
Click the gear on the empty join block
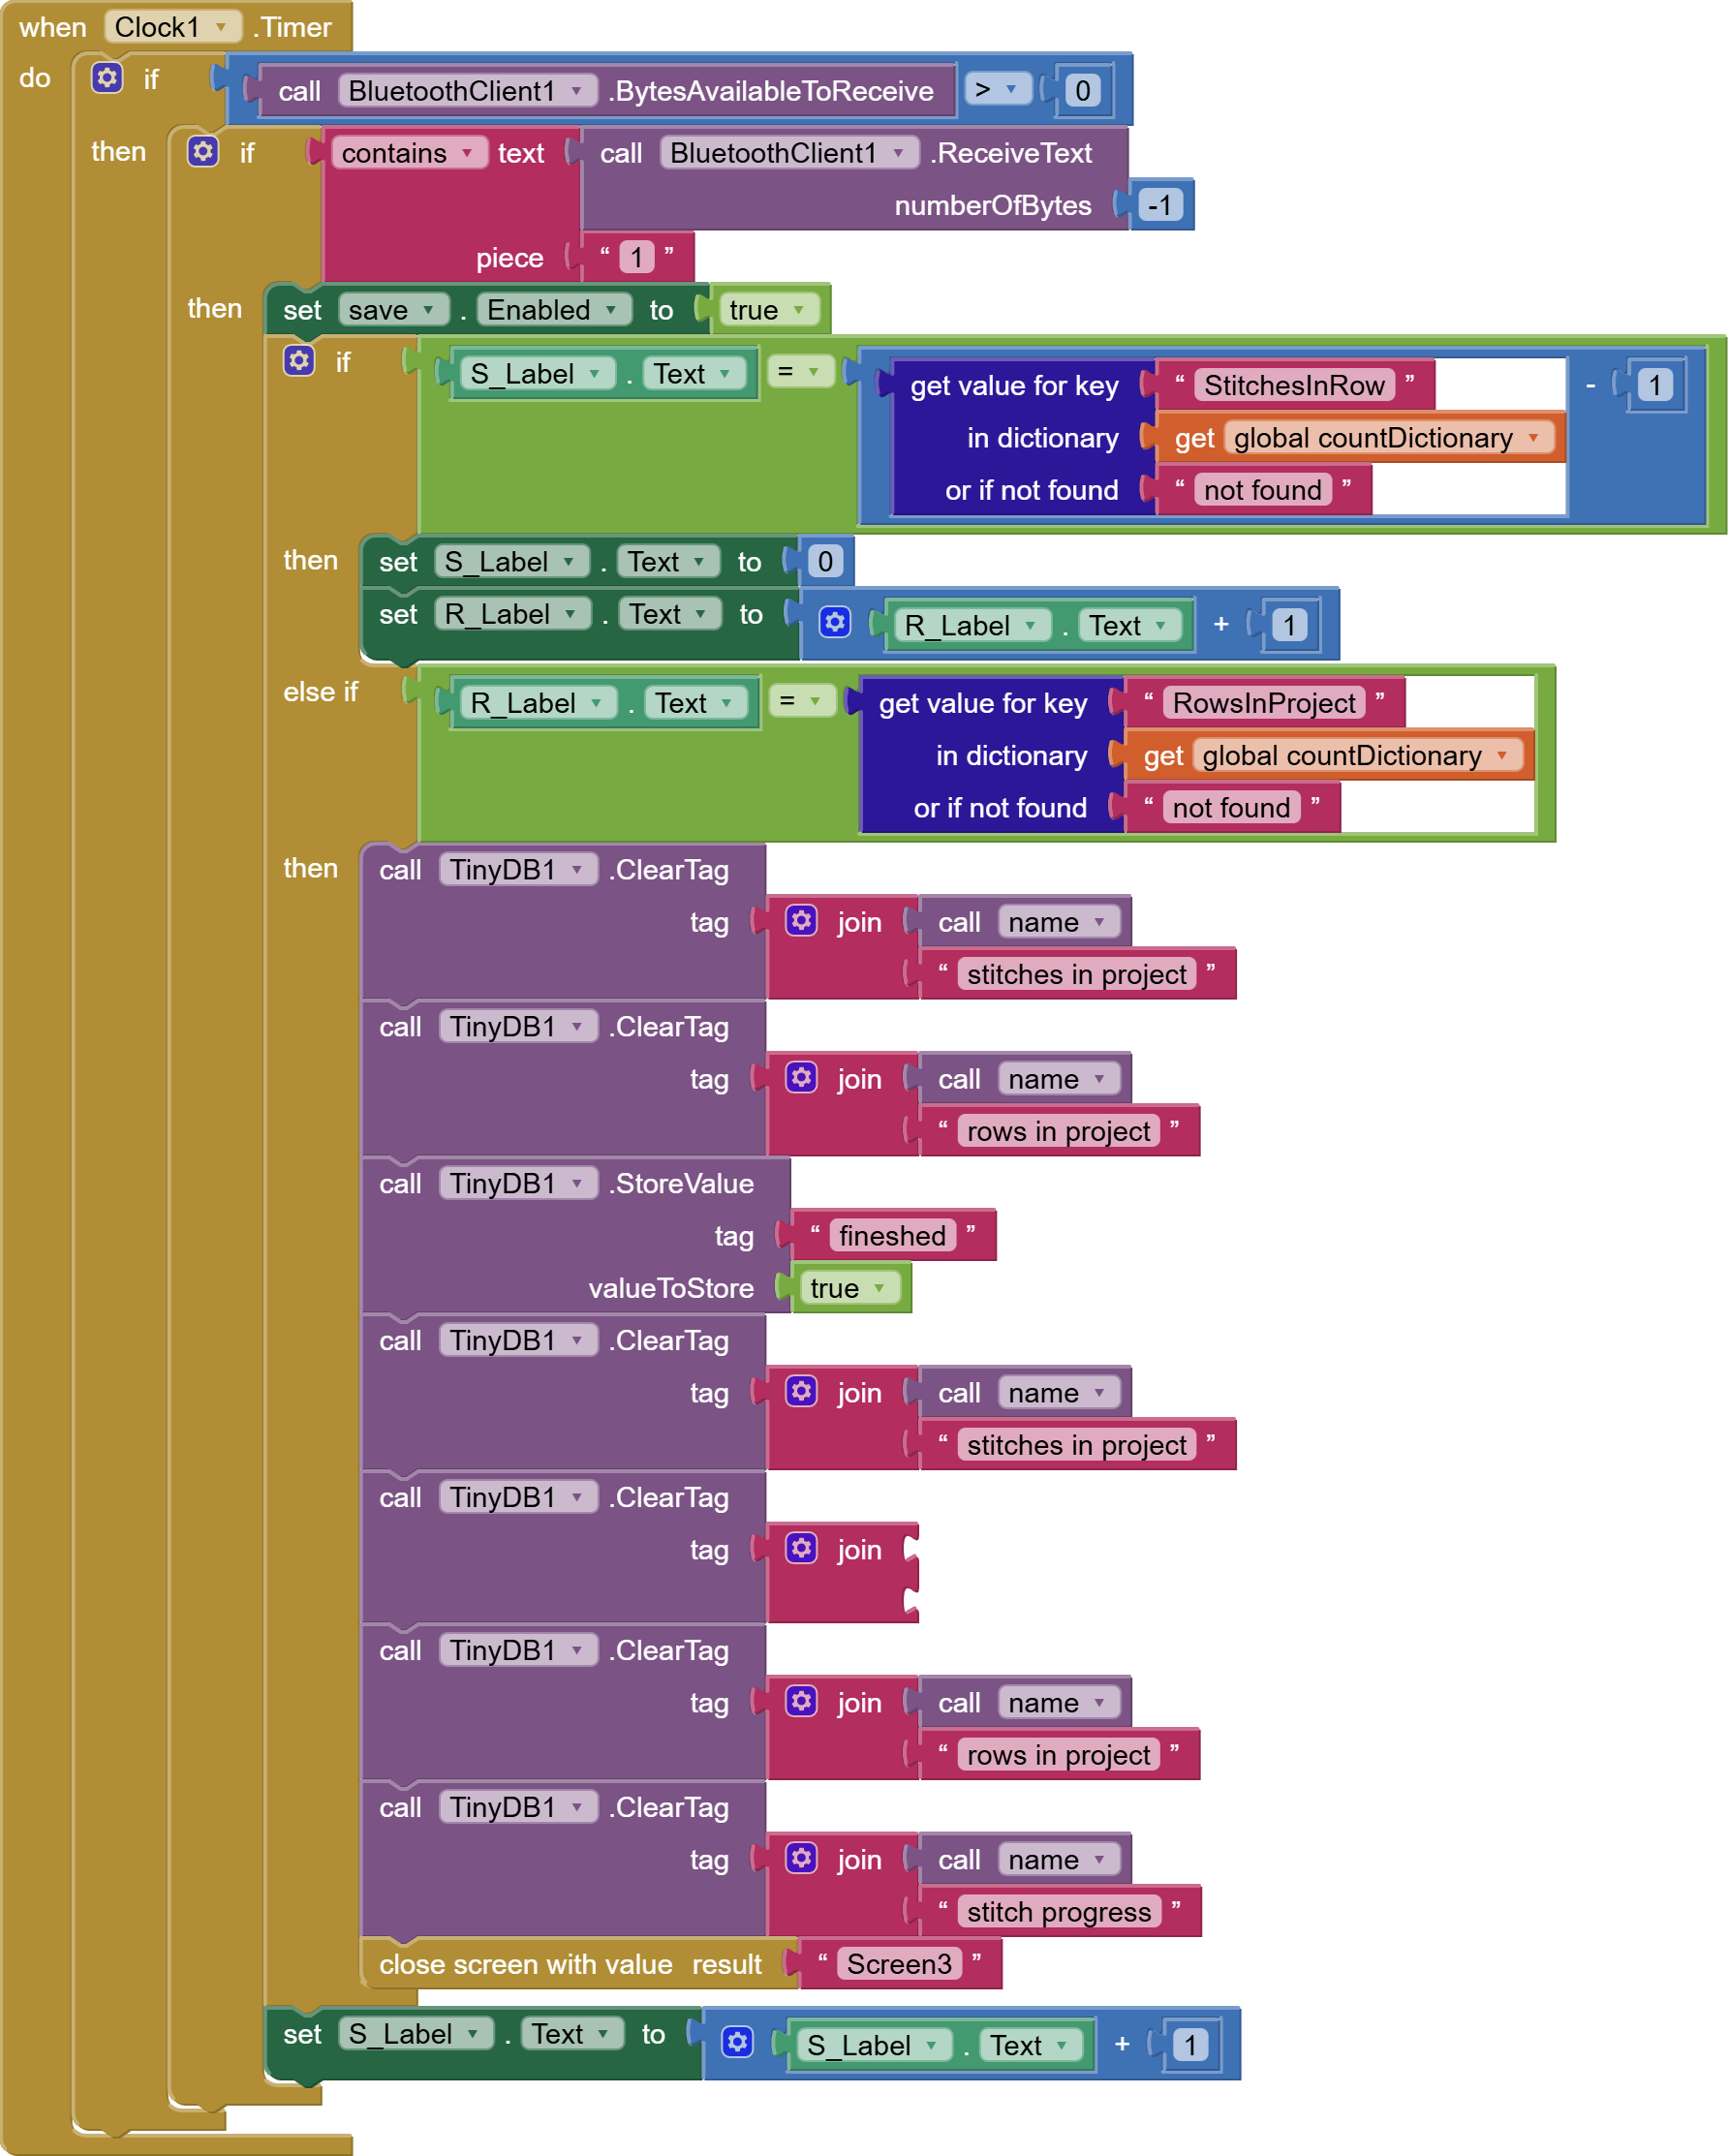(x=801, y=1549)
